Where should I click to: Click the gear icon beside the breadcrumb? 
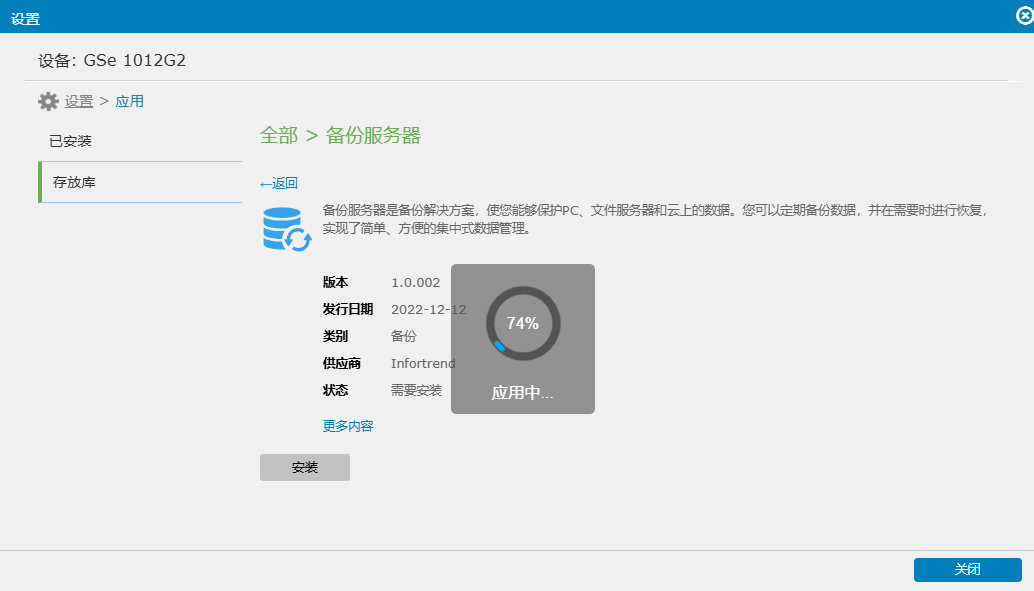click(x=48, y=101)
